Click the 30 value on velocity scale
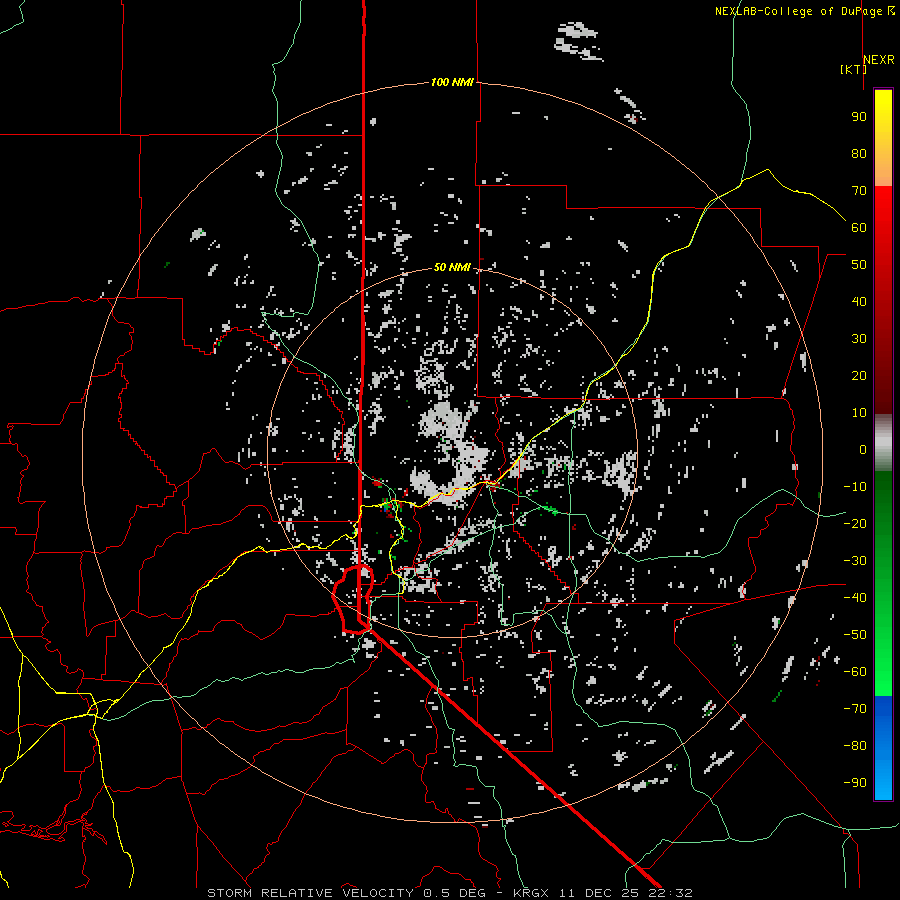The image size is (900, 900). tap(859, 339)
